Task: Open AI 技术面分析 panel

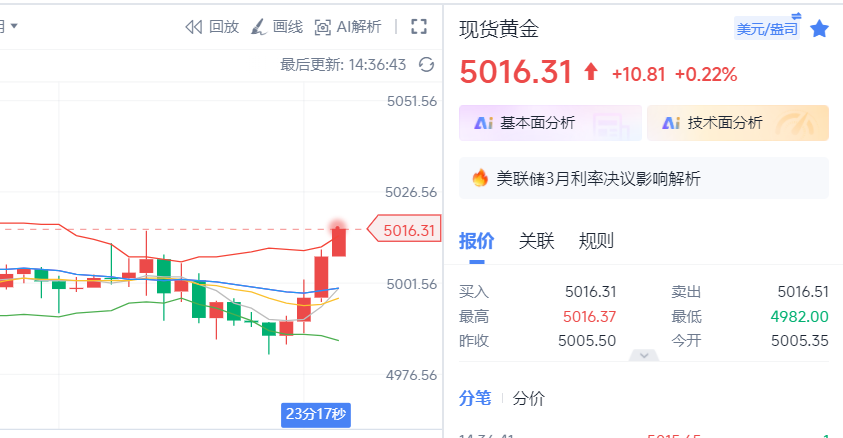Action: [738, 123]
